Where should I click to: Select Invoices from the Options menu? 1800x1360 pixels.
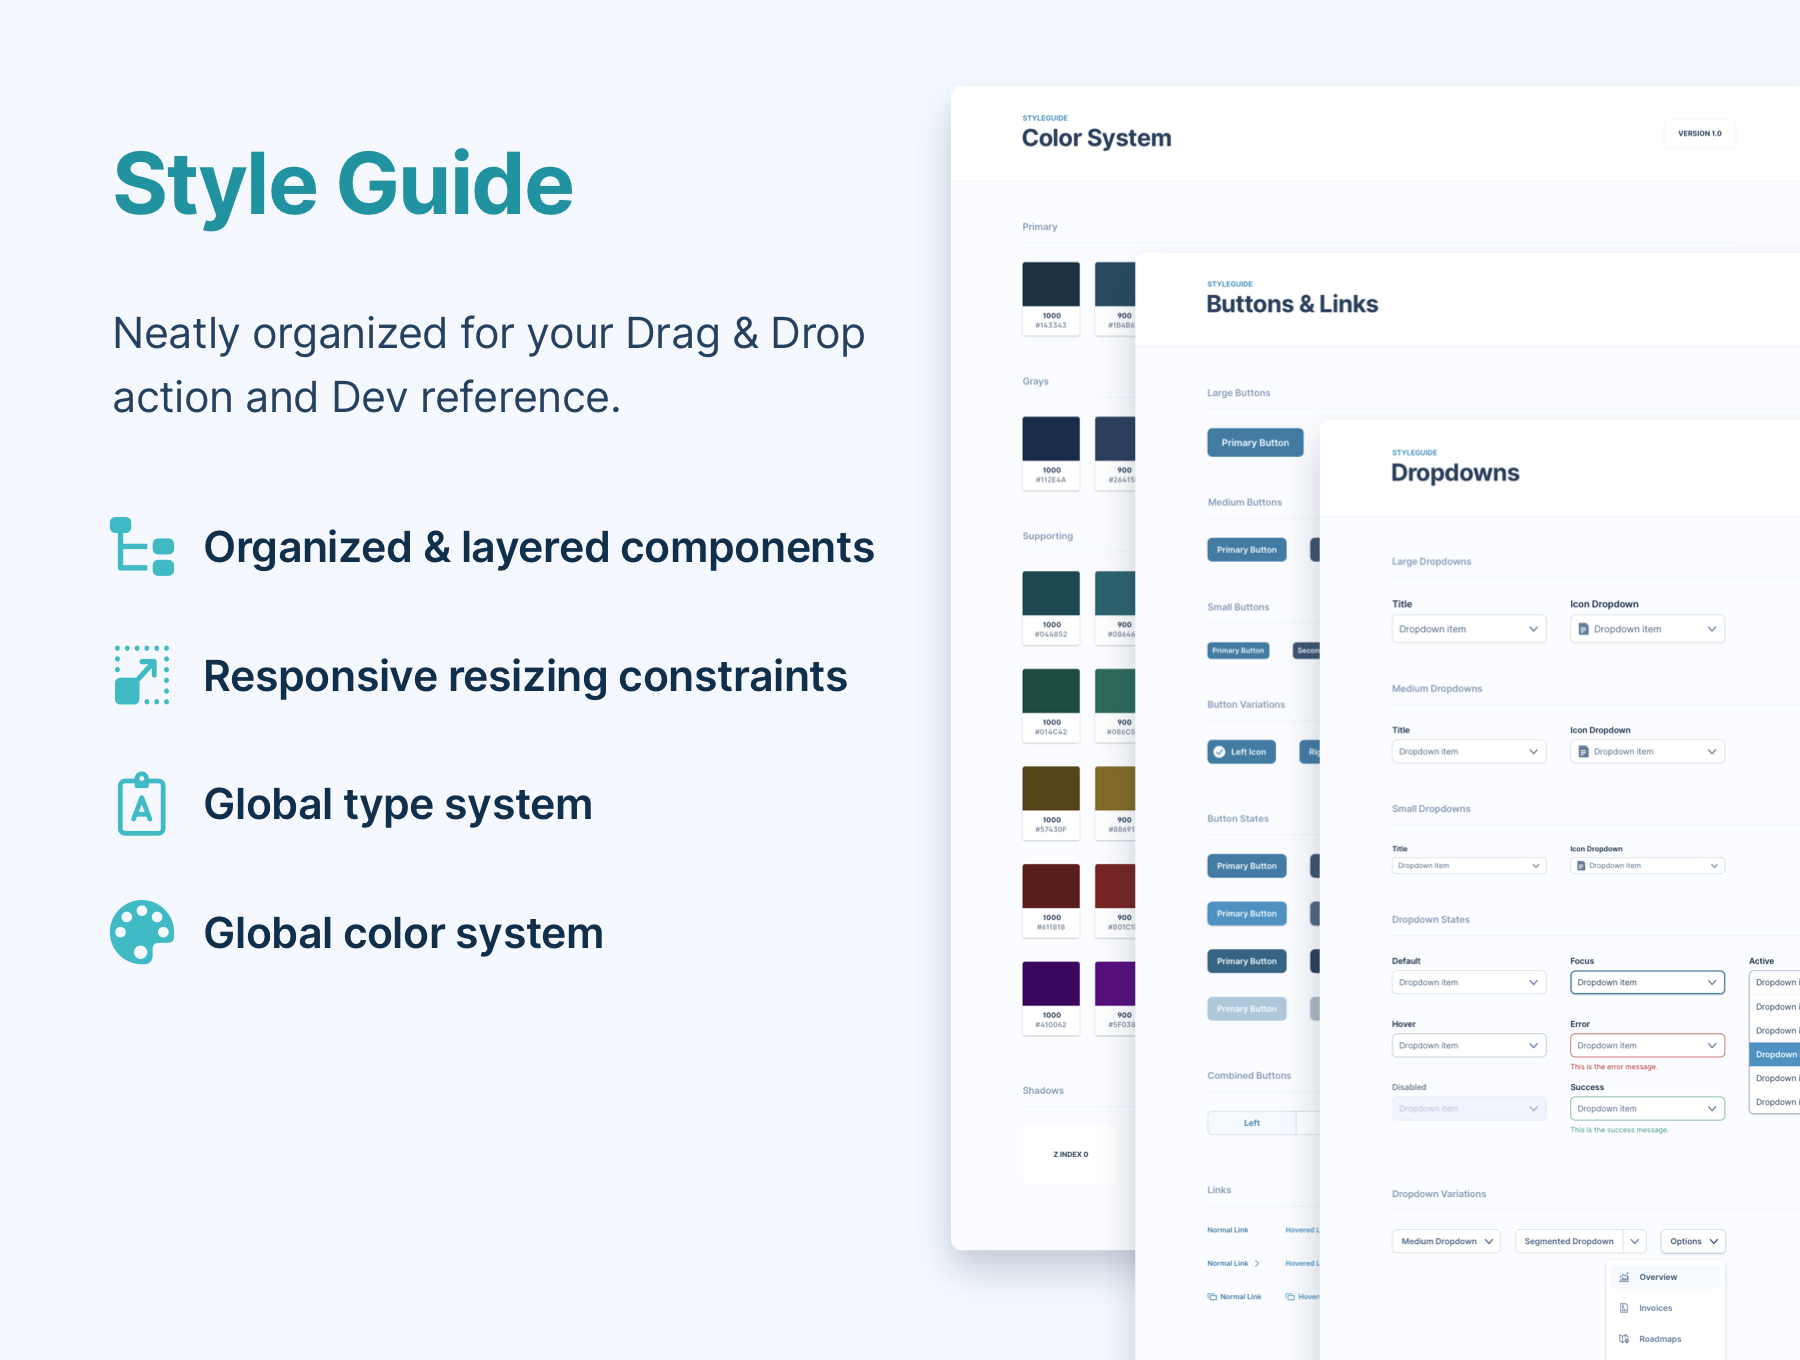tap(1655, 1308)
